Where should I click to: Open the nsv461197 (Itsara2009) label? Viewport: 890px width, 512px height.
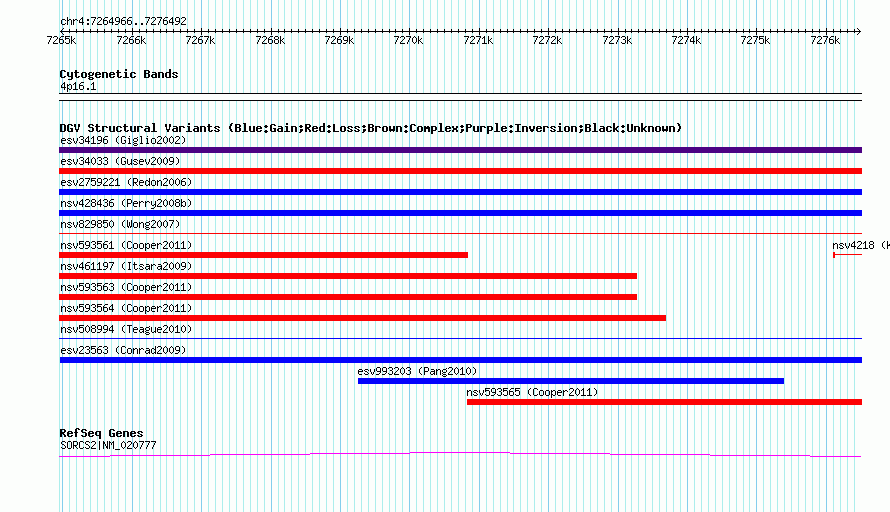coord(126,266)
